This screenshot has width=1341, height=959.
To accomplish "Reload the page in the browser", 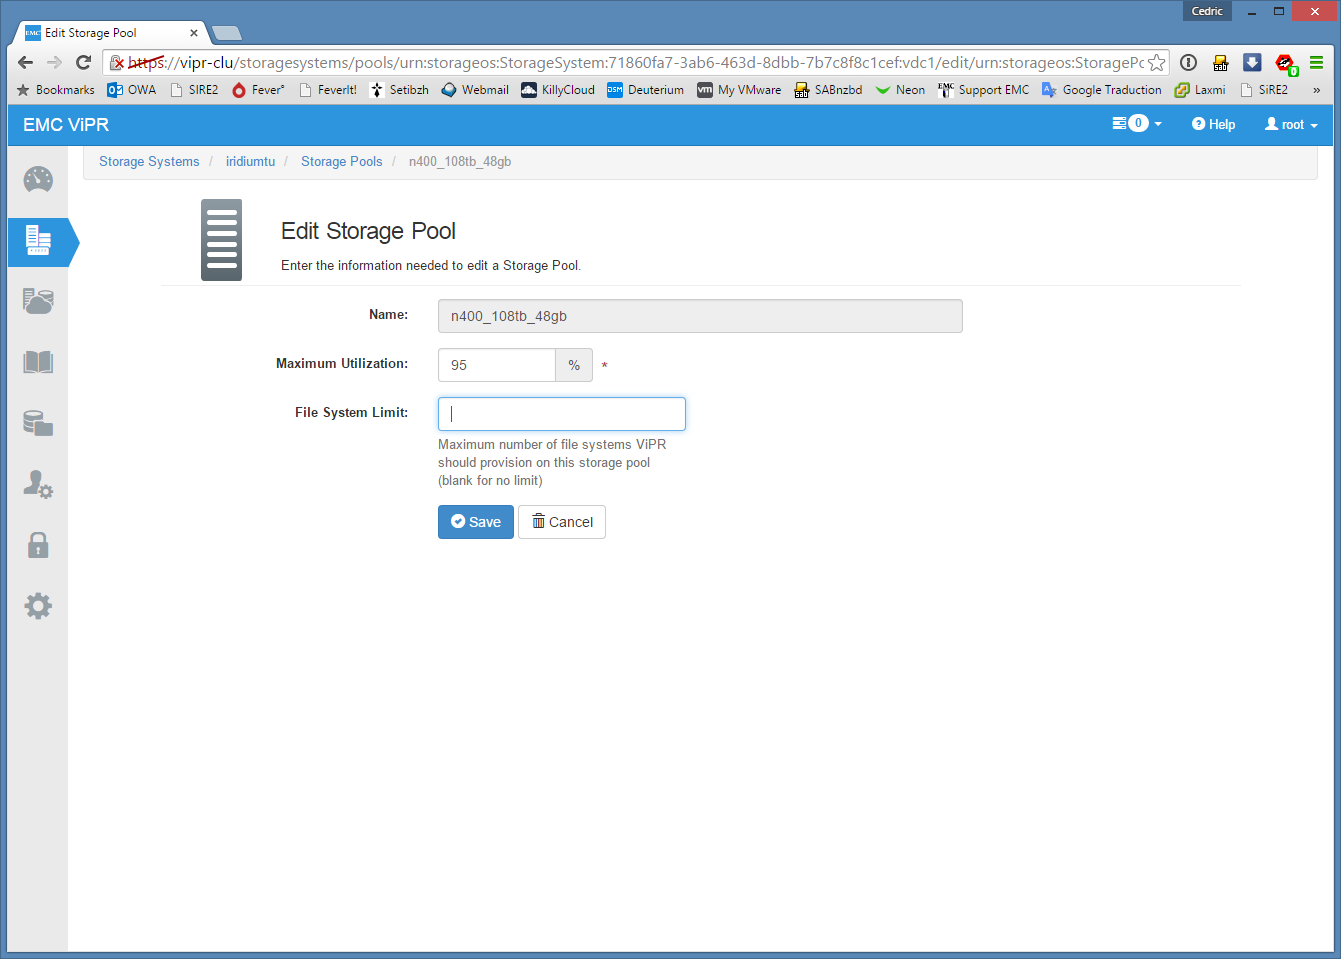I will click(84, 63).
